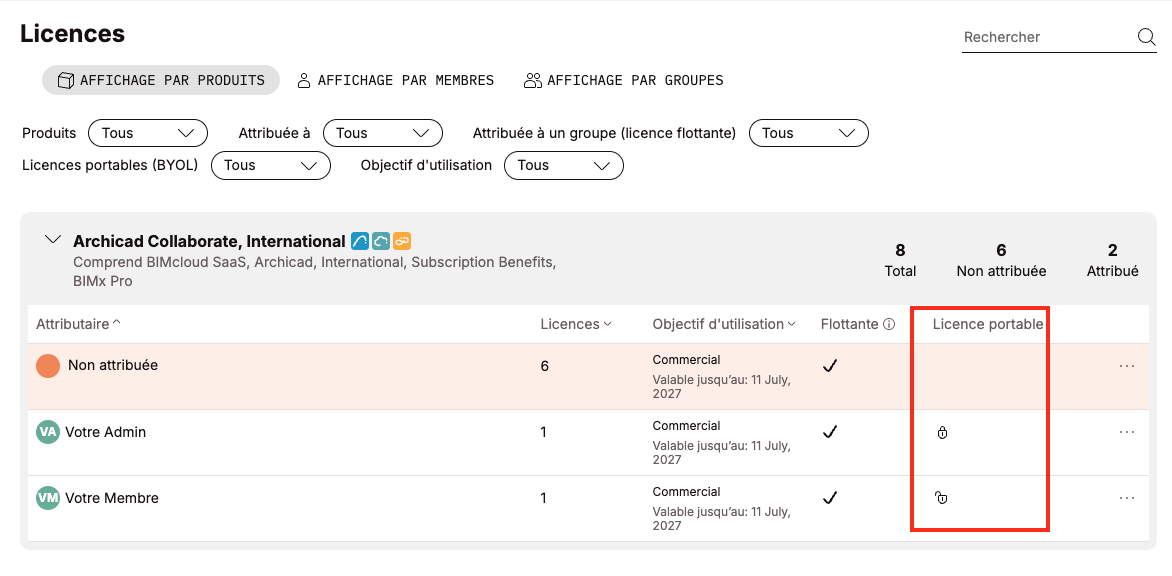Viewport: 1172px width, 576px height.
Task: Toggle the Flottante checkmark for Non attribuée
Action: 830,366
